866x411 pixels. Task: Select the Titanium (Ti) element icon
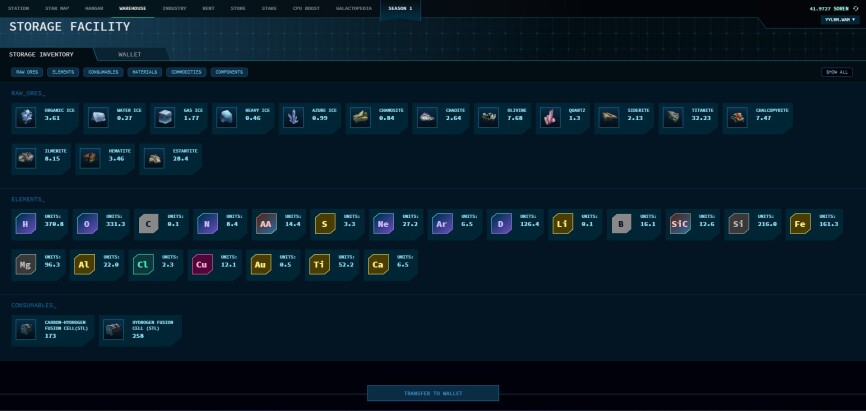319,265
